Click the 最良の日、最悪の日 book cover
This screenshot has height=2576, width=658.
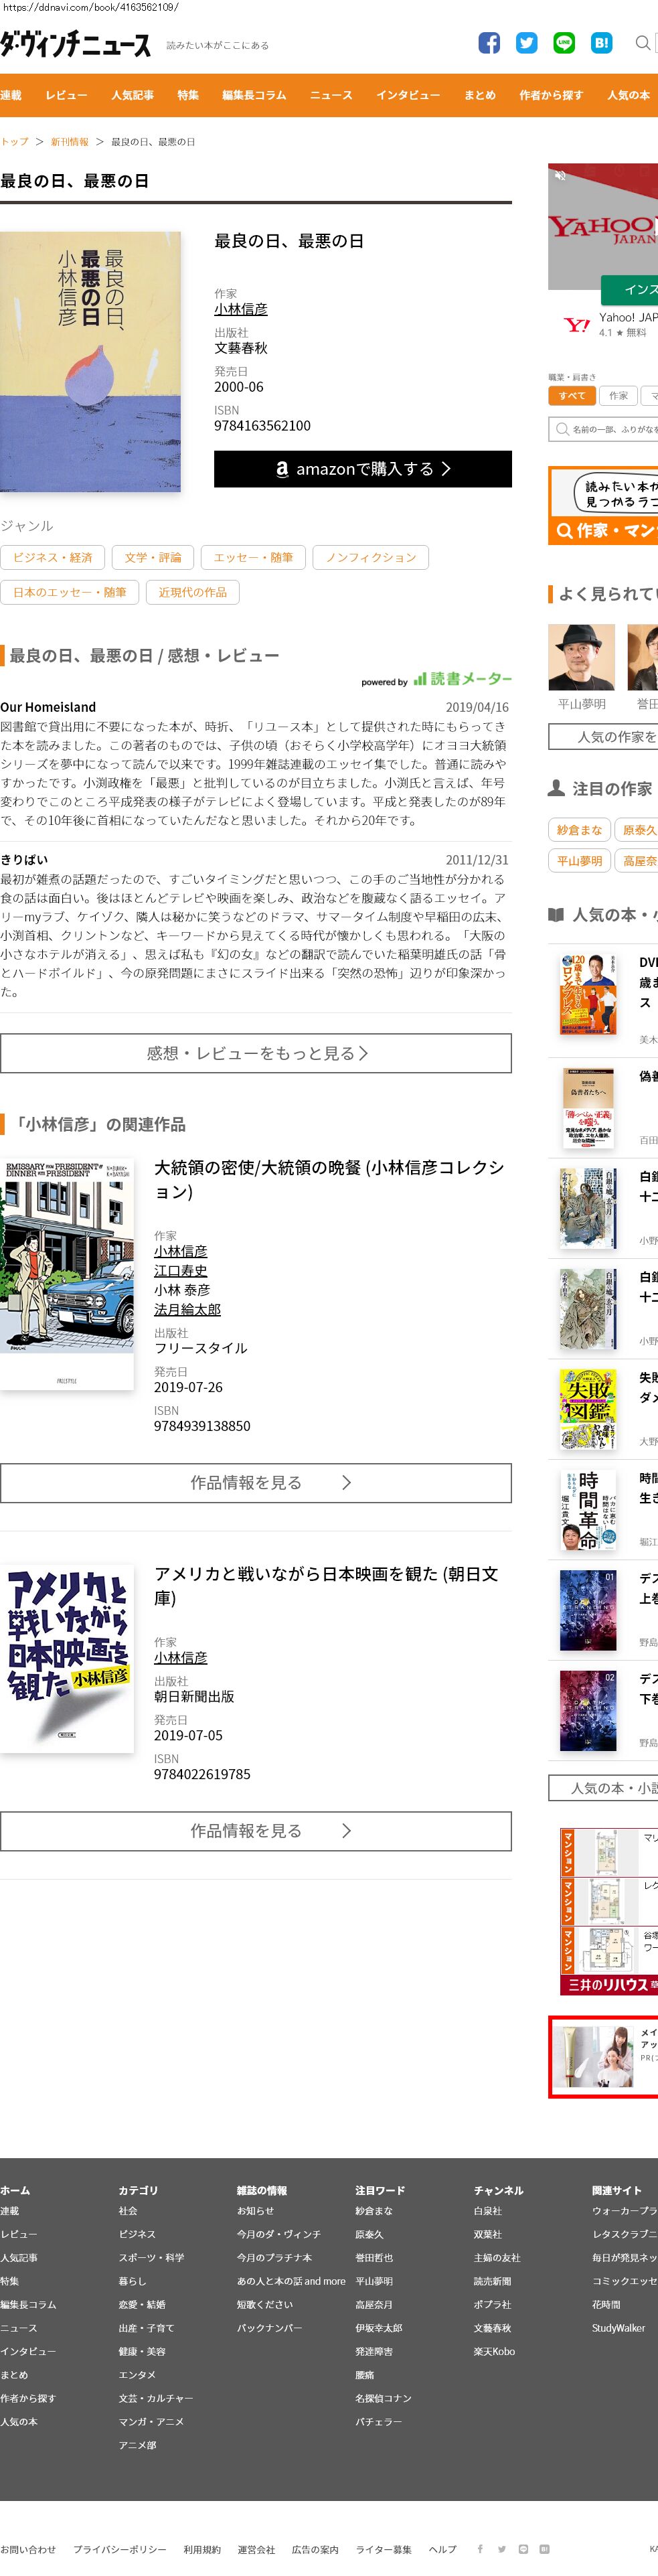coord(90,361)
